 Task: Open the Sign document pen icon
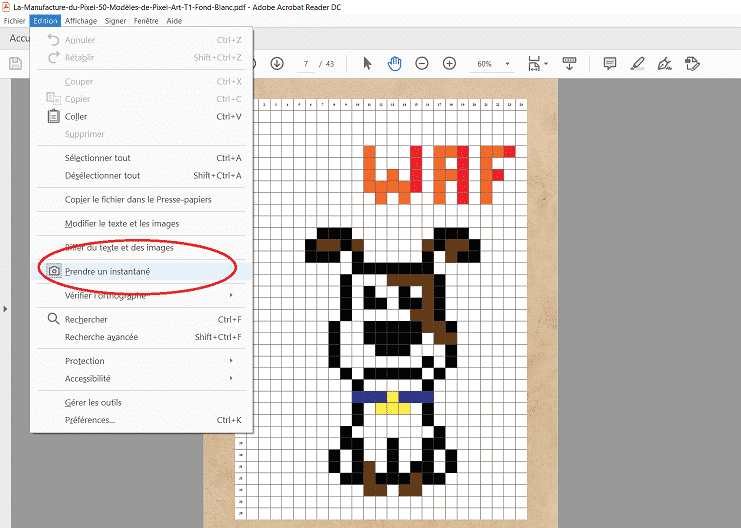tap(665, 63)
